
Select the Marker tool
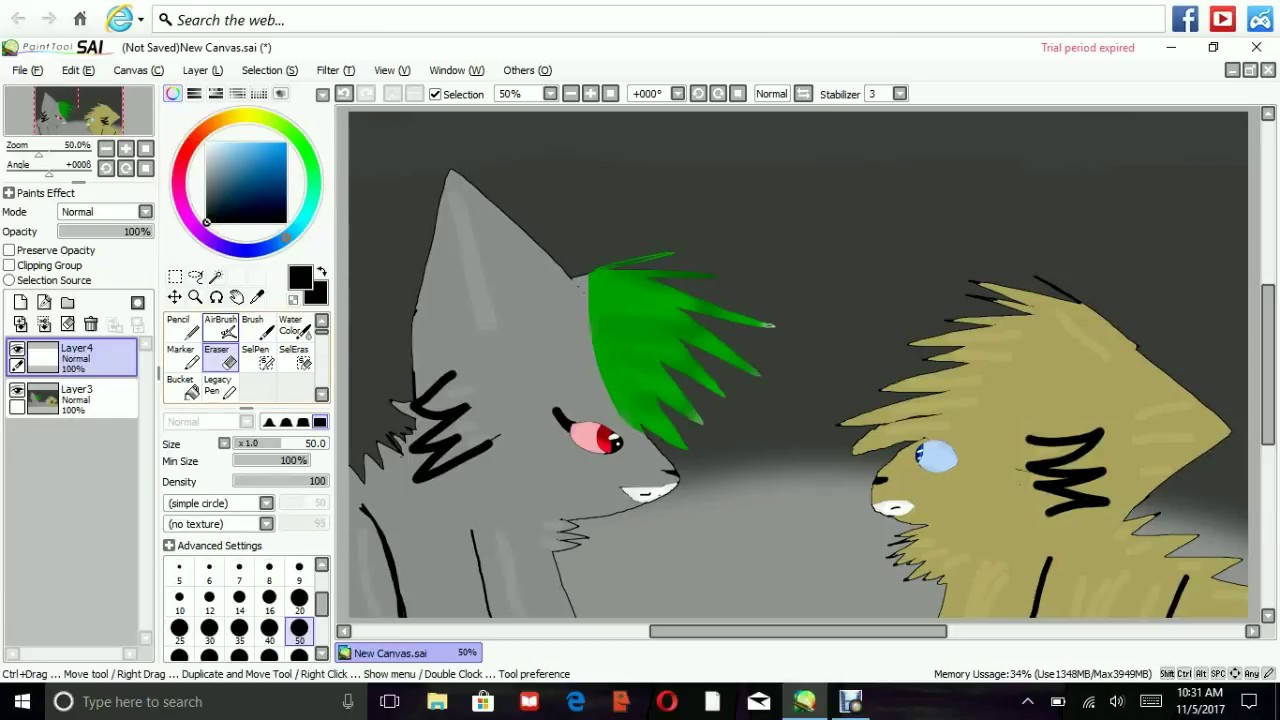[x=183, y=357]
